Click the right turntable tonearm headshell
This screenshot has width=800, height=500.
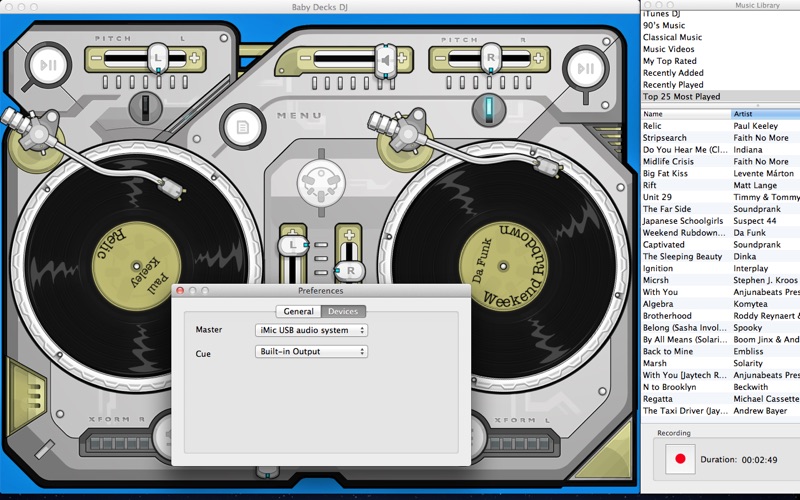click(x=548, y=167)
